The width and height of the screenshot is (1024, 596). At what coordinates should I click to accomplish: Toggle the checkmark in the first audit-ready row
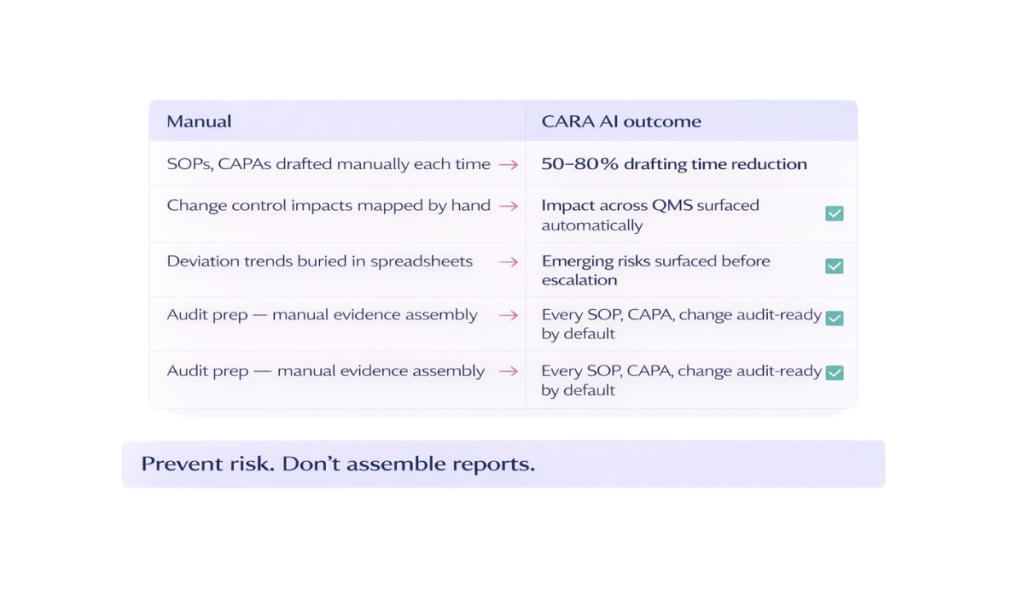pyautogui.click(x=834, y=318)
